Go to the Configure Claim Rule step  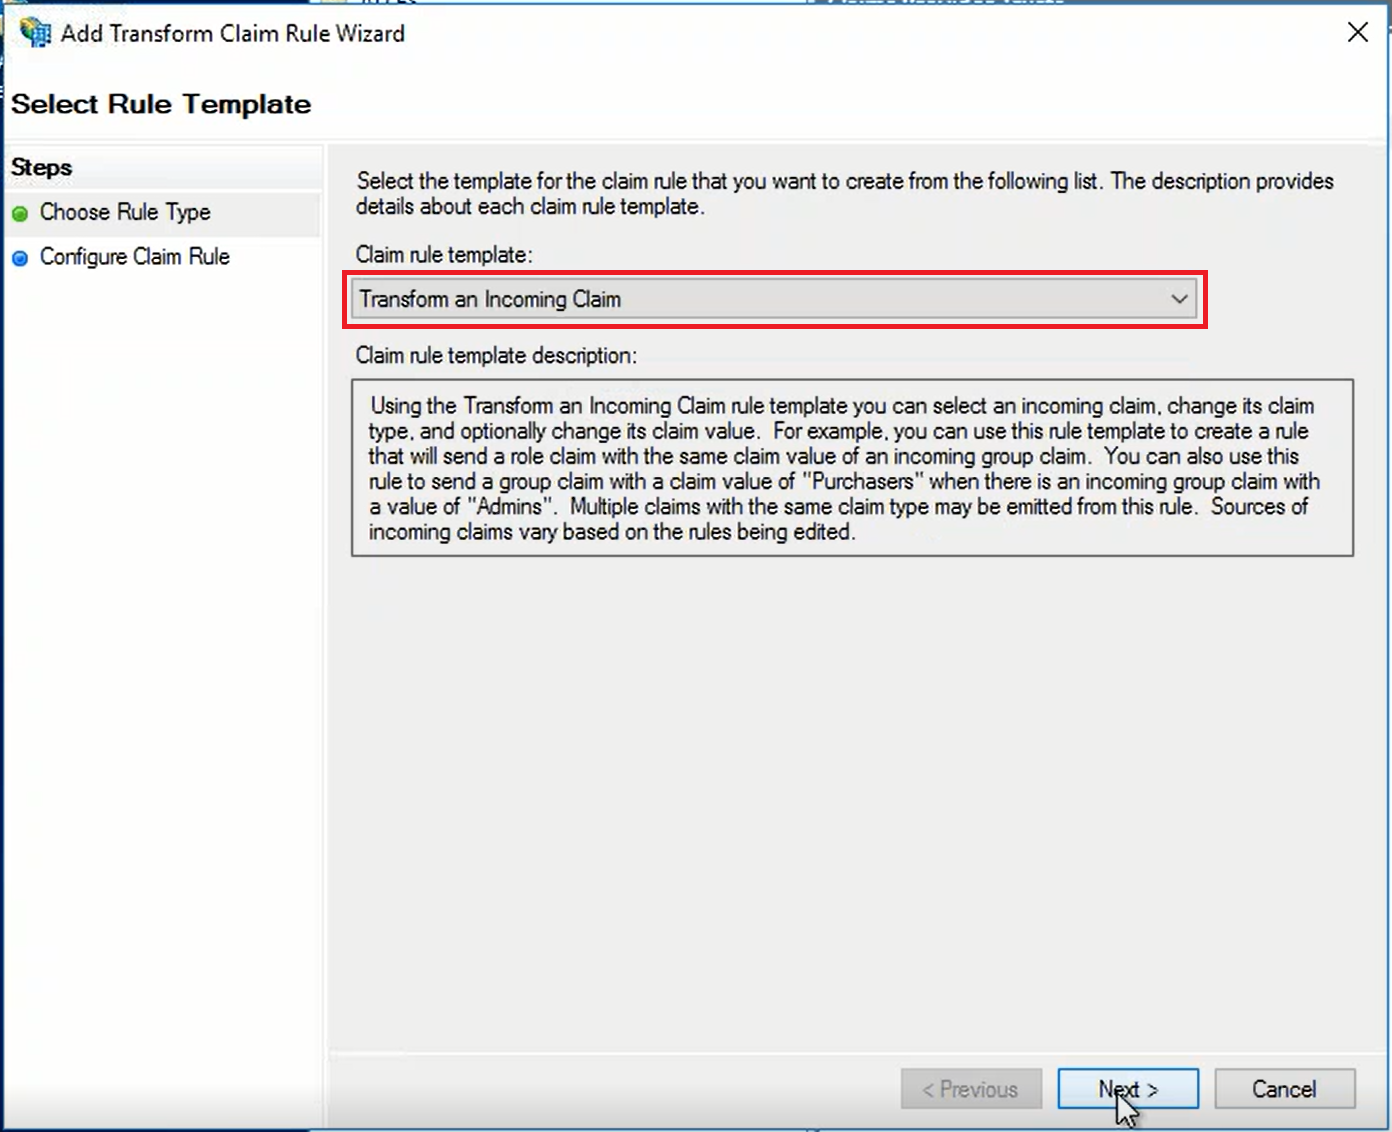coord(135,257)
